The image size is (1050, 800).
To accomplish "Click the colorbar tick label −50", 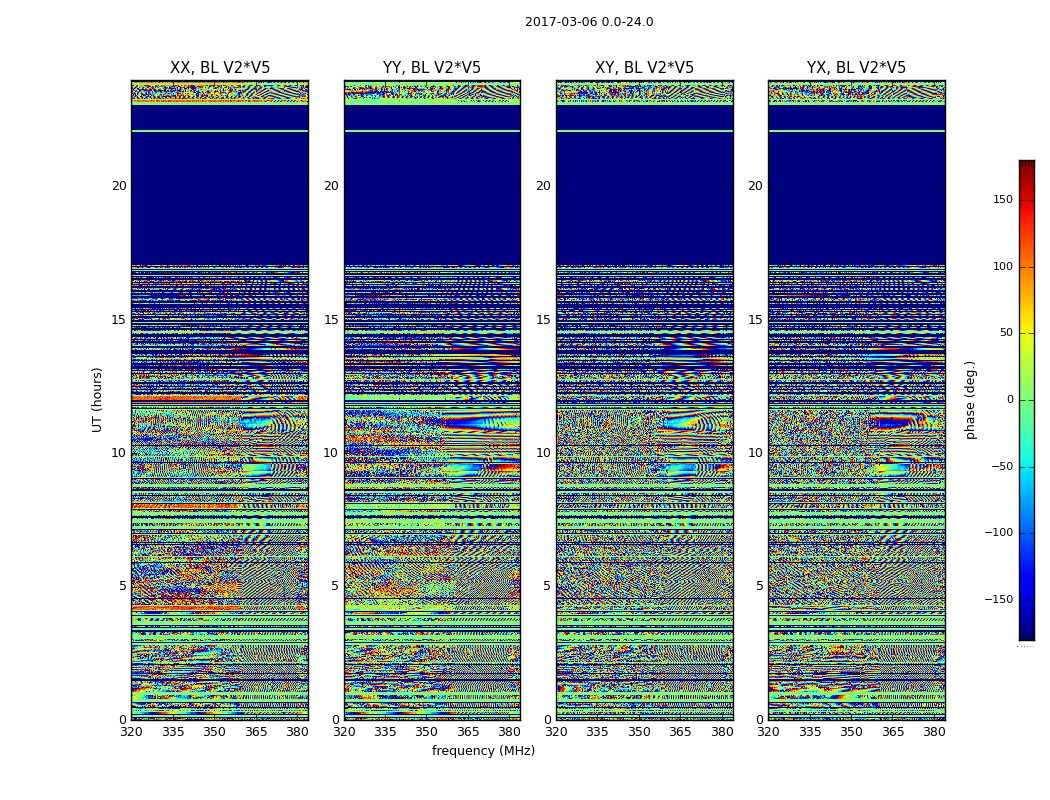I will click(x=1002, y=467).
